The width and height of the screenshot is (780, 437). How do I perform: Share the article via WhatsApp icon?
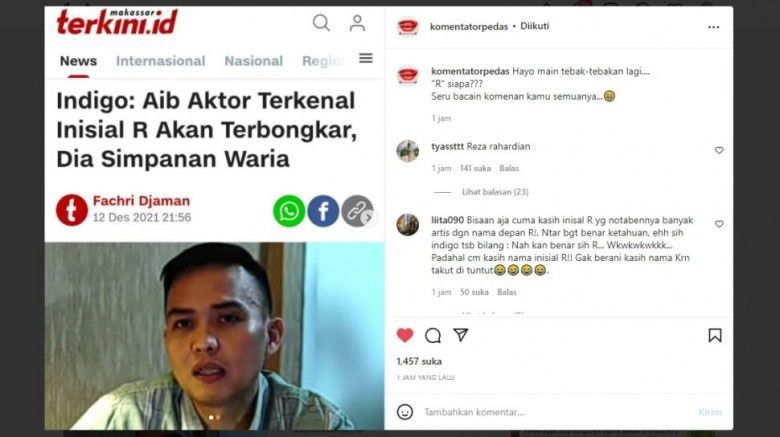(289, 211)
